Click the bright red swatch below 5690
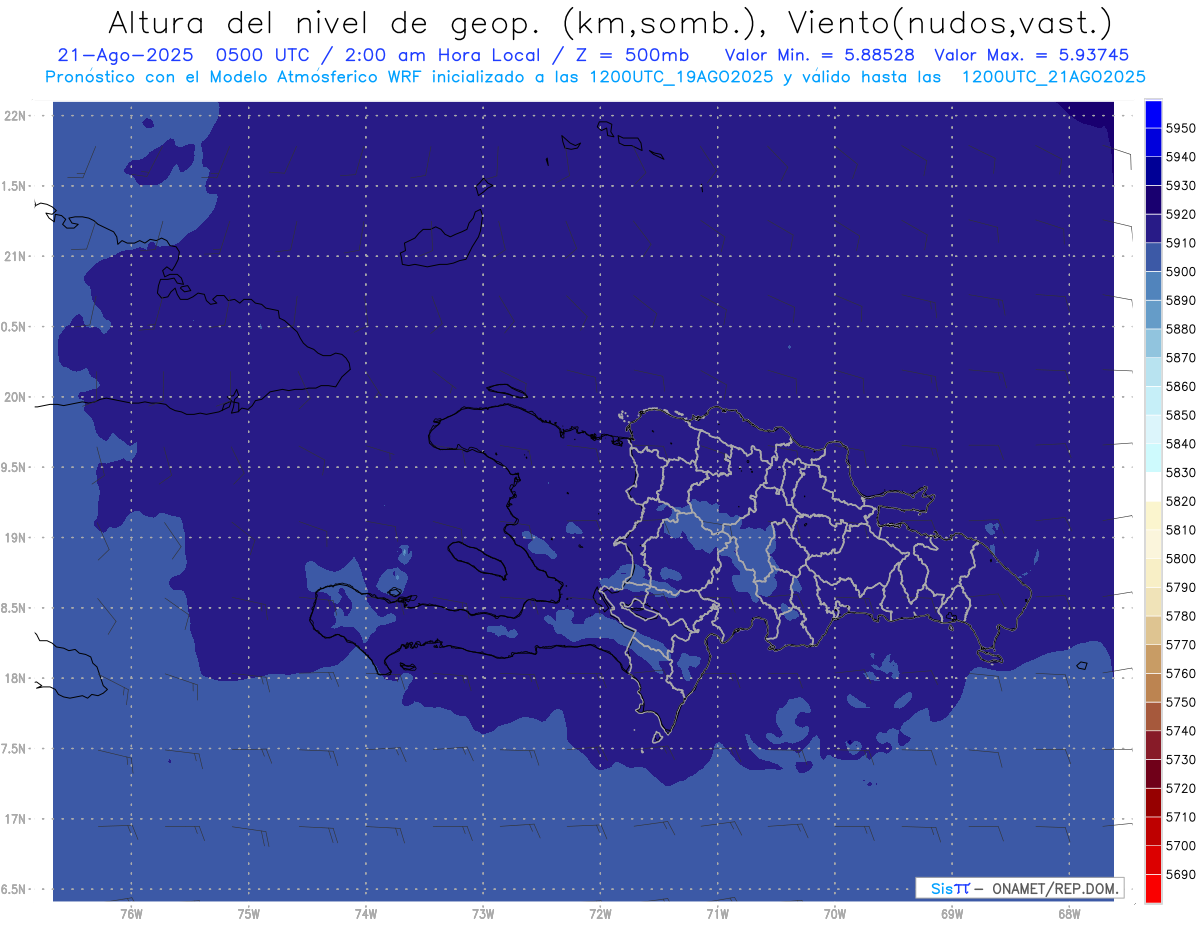The height and width of the screenshot is (927, 1200). [1153, 888]
